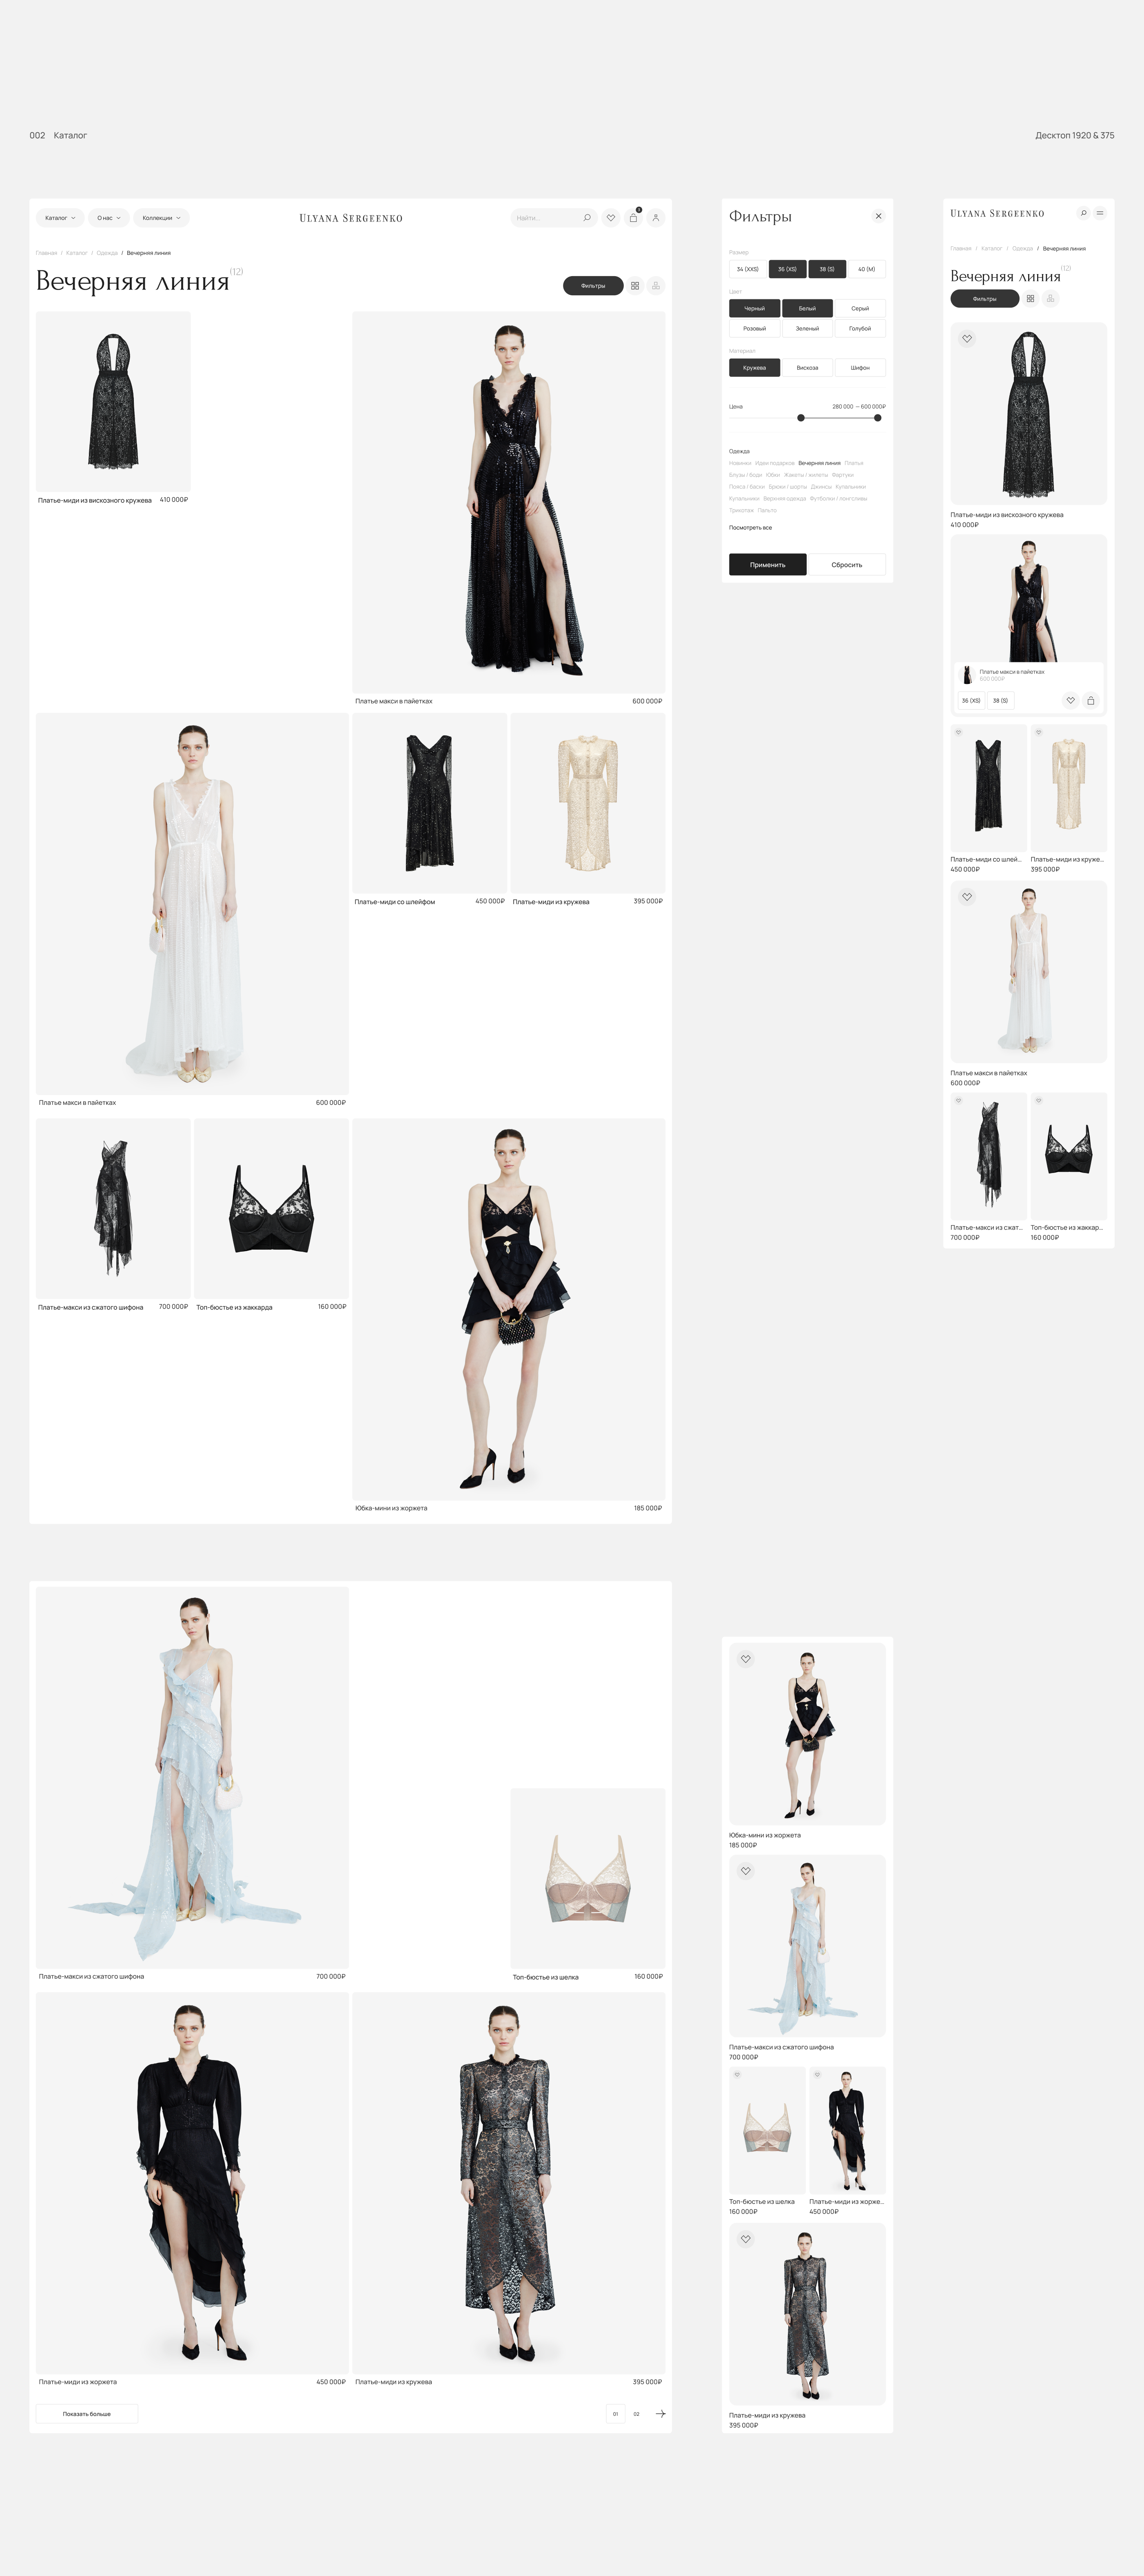Expand the Каталог dropdown
The width and height of the screenshot is (1144, 2576).
click(60, 218)
